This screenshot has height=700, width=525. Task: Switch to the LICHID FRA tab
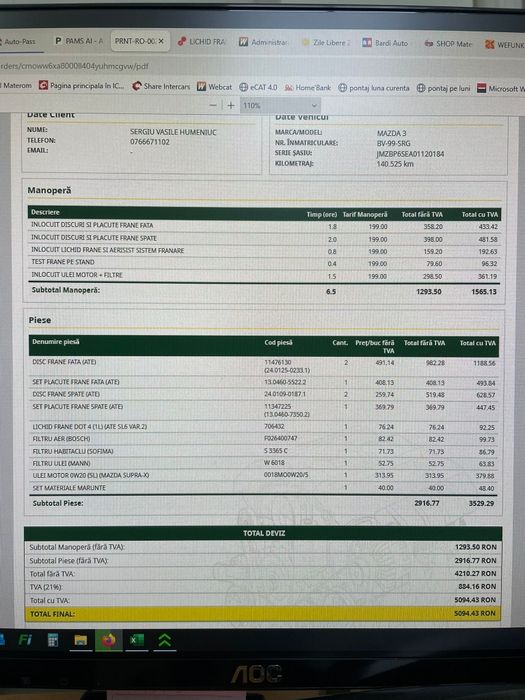[202, 42]
